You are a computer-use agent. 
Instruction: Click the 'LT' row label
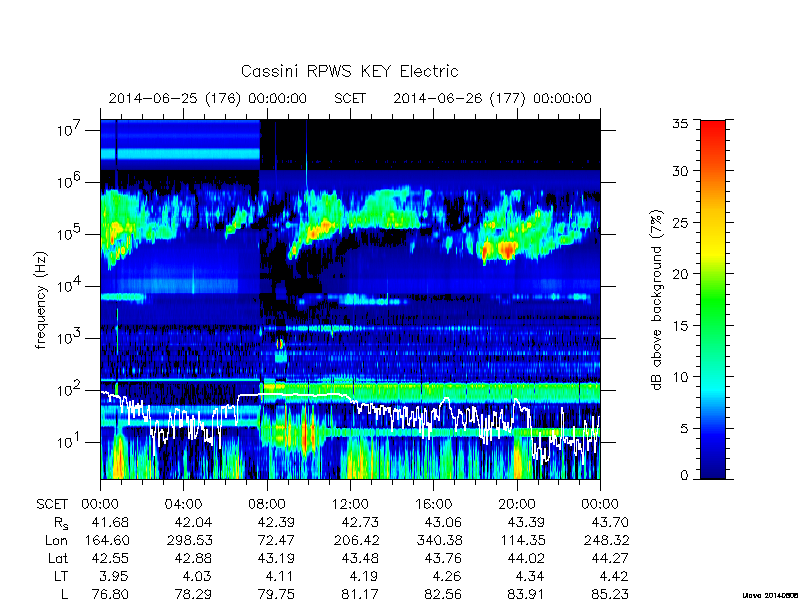pyautogui.click(x=60, y=576)
